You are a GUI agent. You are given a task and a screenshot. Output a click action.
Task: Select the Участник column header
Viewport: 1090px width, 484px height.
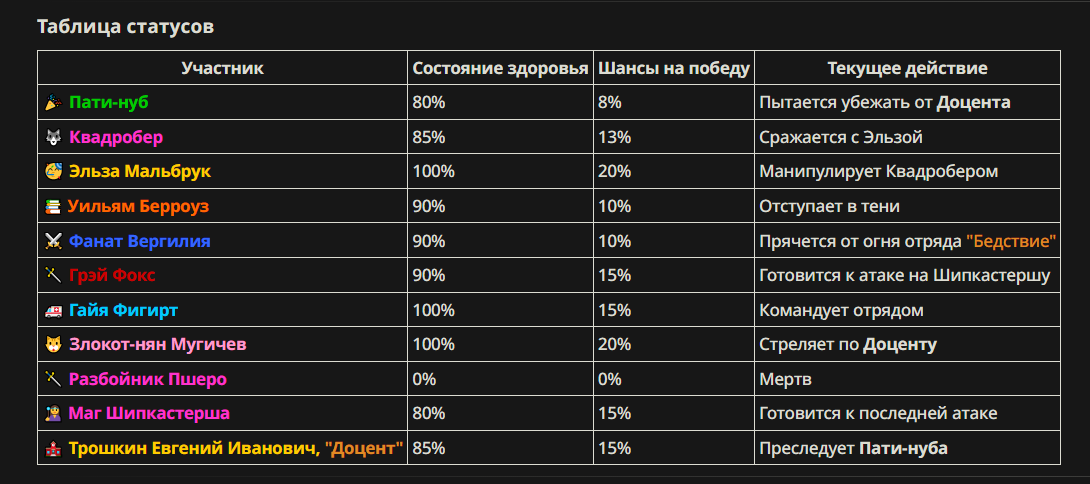[222, 68]
